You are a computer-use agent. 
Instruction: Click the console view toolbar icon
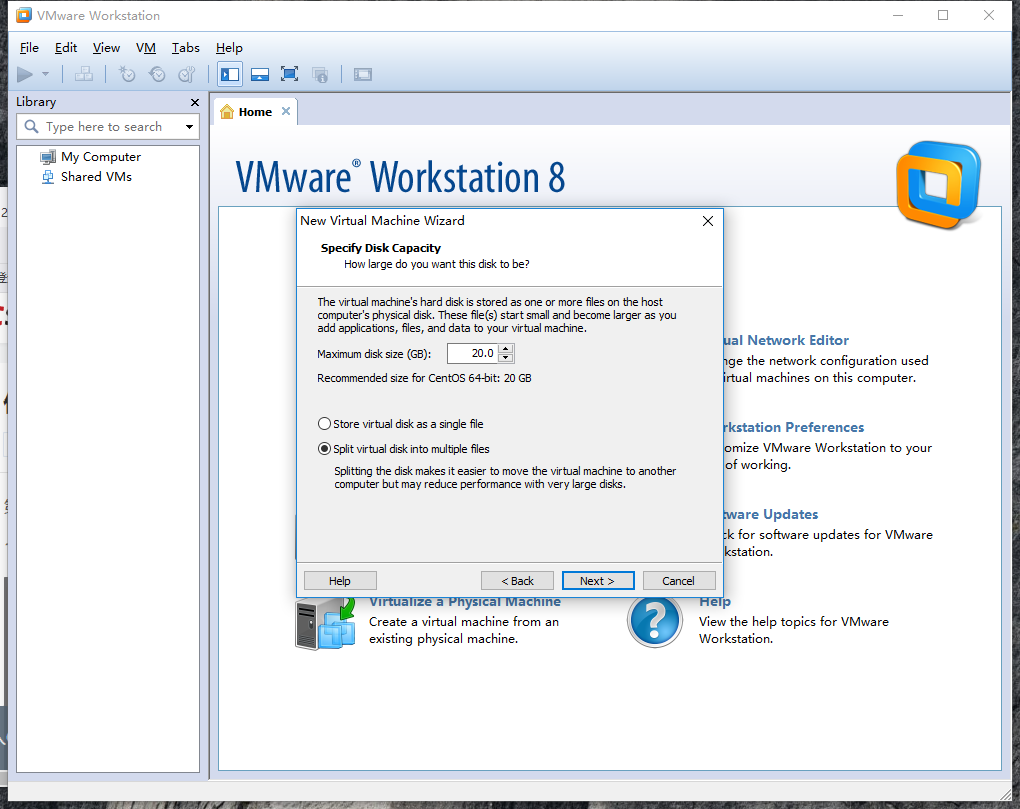point(362,74)
